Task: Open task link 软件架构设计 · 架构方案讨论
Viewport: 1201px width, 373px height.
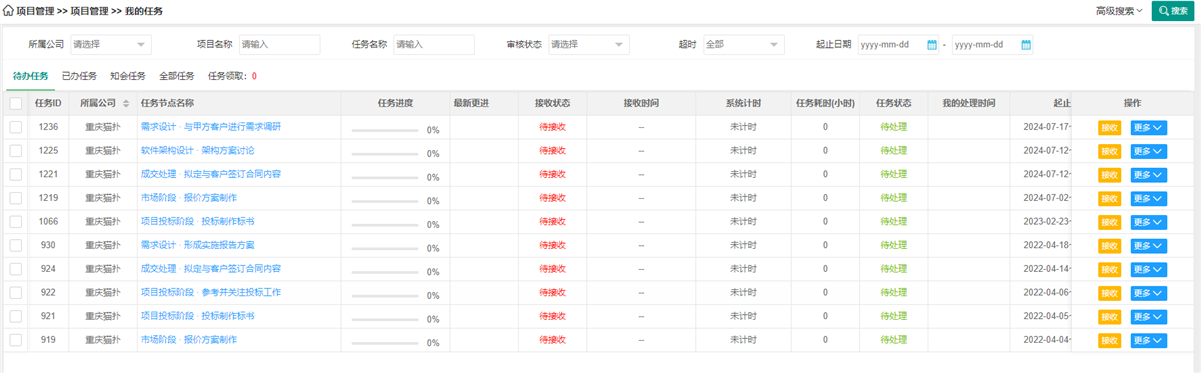Action: [198, 150]
